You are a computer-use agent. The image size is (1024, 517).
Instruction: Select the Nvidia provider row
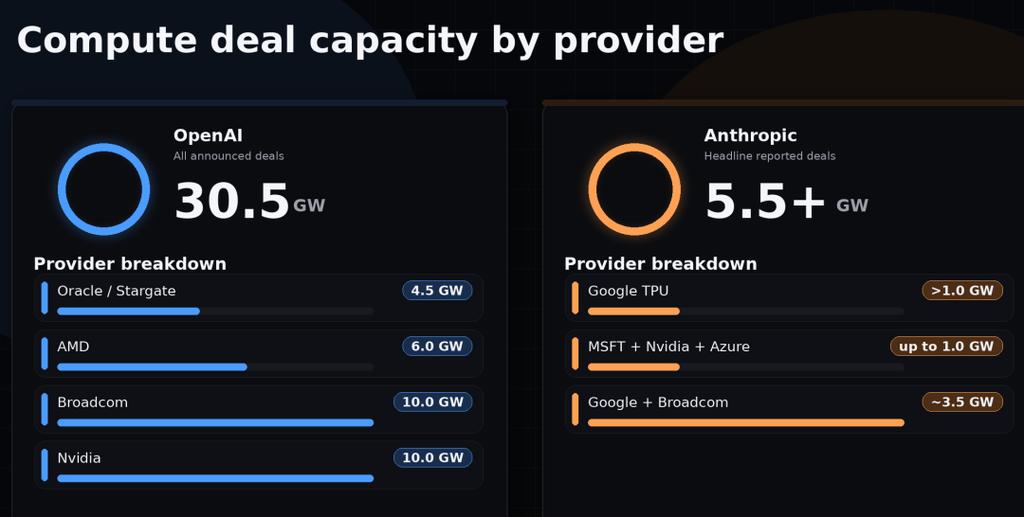258,465
